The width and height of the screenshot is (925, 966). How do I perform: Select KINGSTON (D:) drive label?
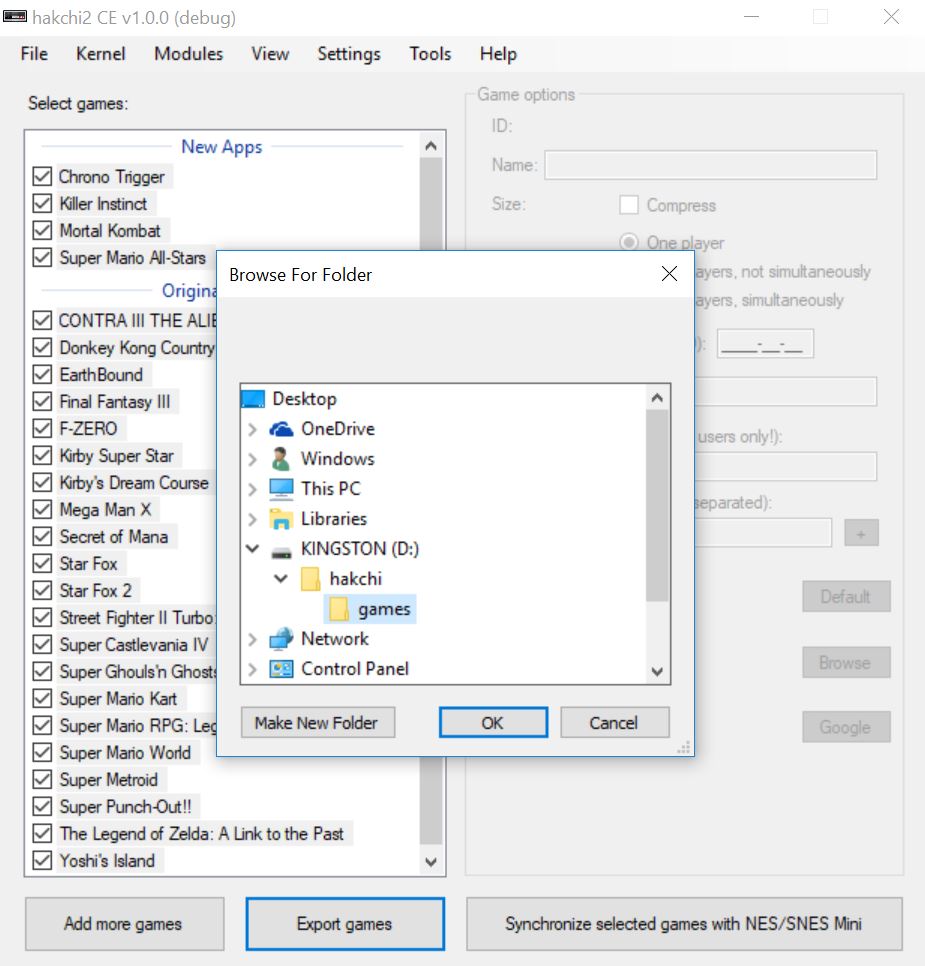360,549
